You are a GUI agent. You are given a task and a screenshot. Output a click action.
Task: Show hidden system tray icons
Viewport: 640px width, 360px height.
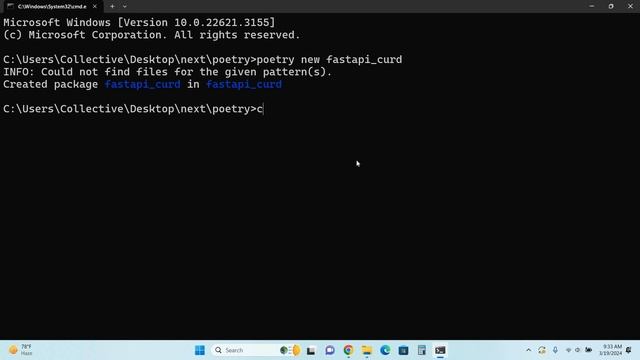pyautogui.click(x=529, y=350)
